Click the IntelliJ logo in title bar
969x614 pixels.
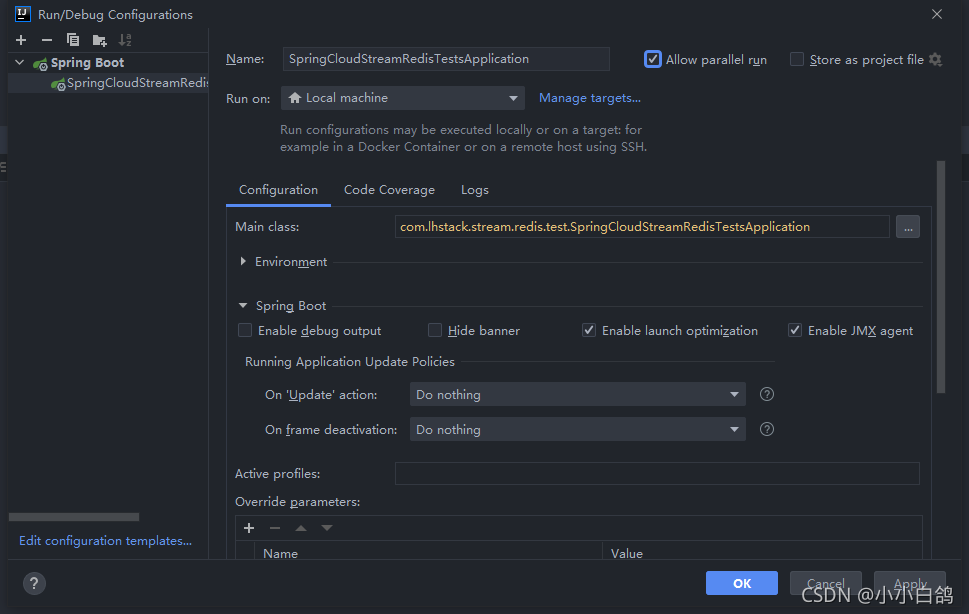coord(22,14)
